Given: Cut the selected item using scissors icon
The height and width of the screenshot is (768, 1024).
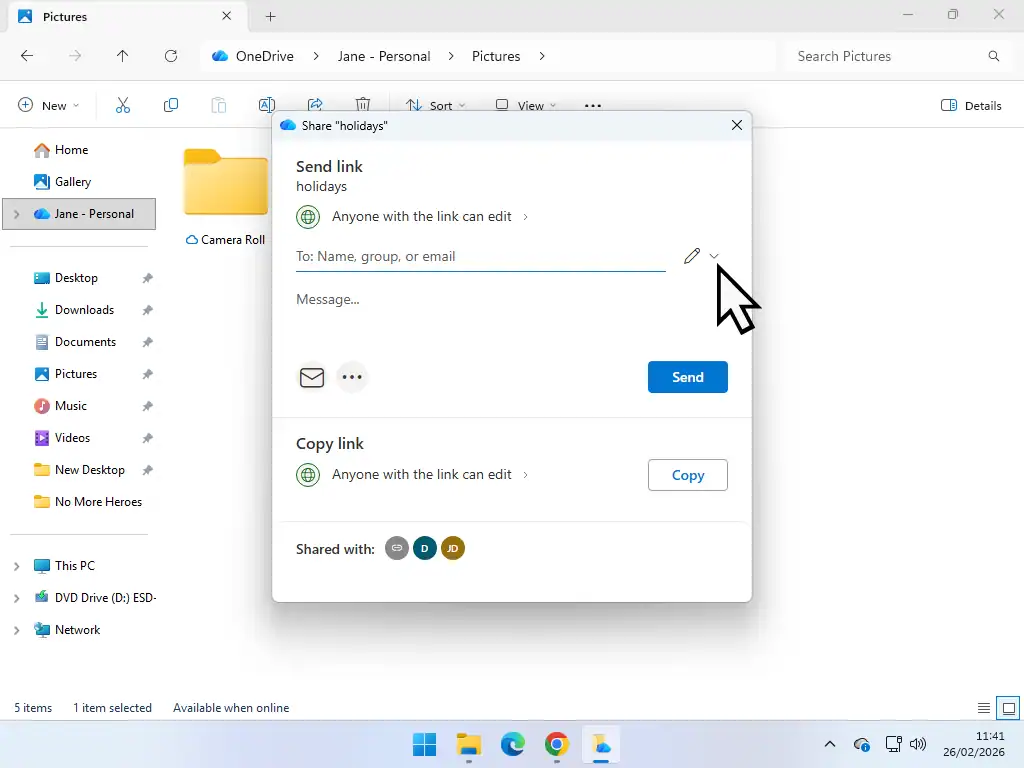Looking at the screenshot, I should tap(123, 104).
